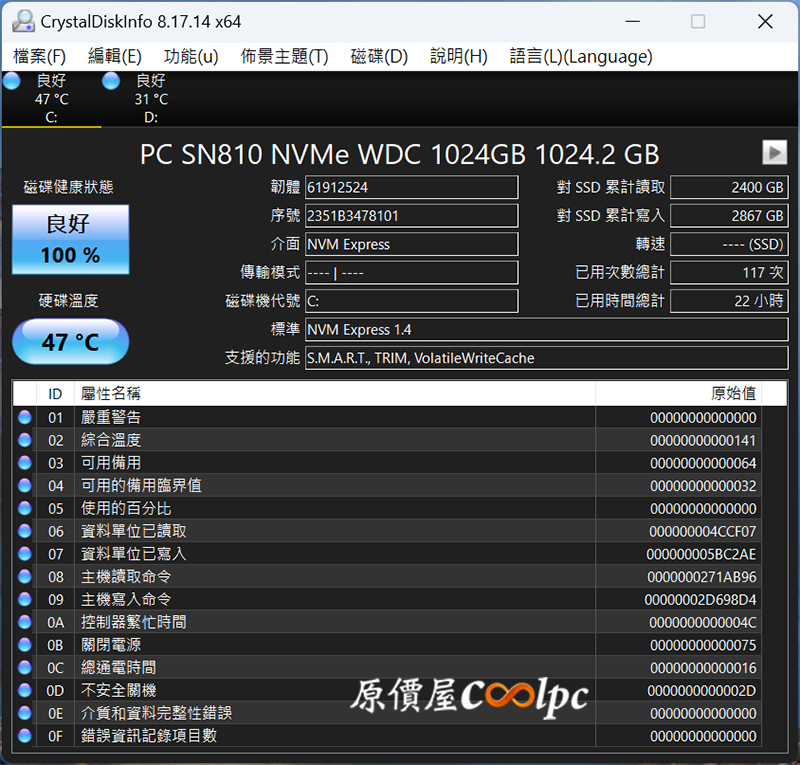Click the 磁碟機代號 drive letter field

click(x=411, y=301)
